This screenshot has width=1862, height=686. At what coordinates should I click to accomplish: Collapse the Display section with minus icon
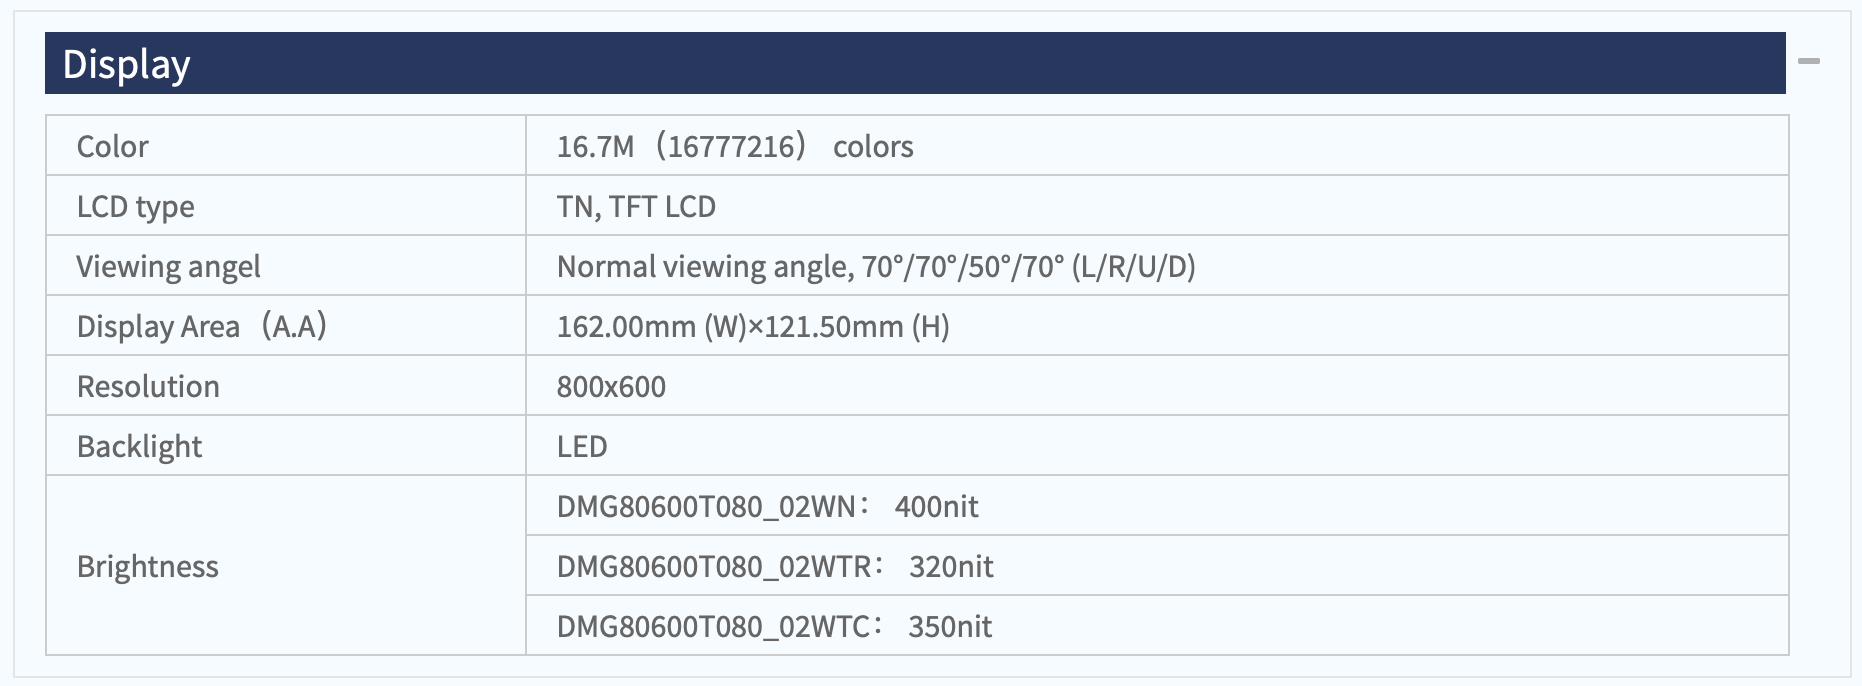coord(1808,62)
